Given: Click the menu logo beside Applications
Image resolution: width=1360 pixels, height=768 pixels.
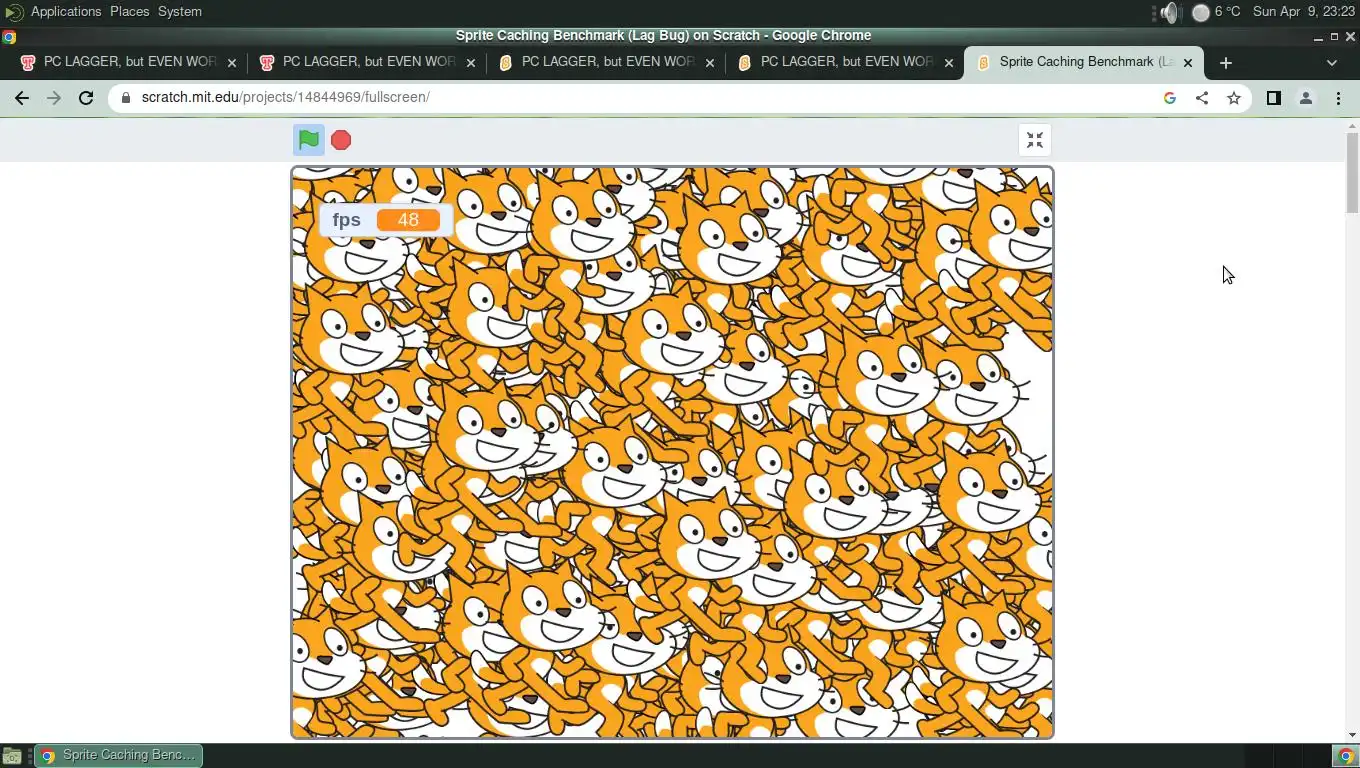Looking at the screenshot, I should pyautogui.click(x=14, y=12).
